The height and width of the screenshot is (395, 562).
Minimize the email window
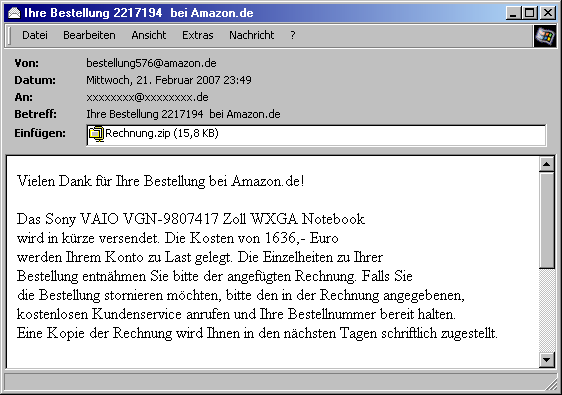coord(513,13)
